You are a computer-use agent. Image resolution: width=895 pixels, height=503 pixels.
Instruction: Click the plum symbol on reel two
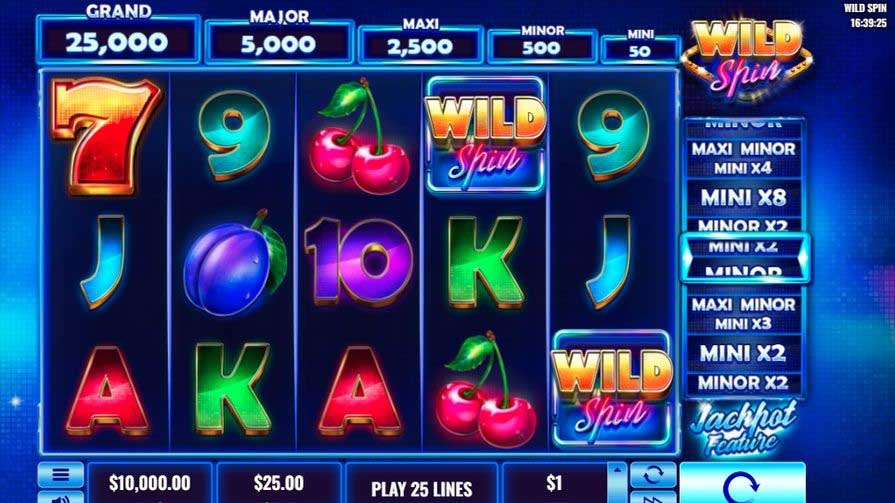pos(234,263)
